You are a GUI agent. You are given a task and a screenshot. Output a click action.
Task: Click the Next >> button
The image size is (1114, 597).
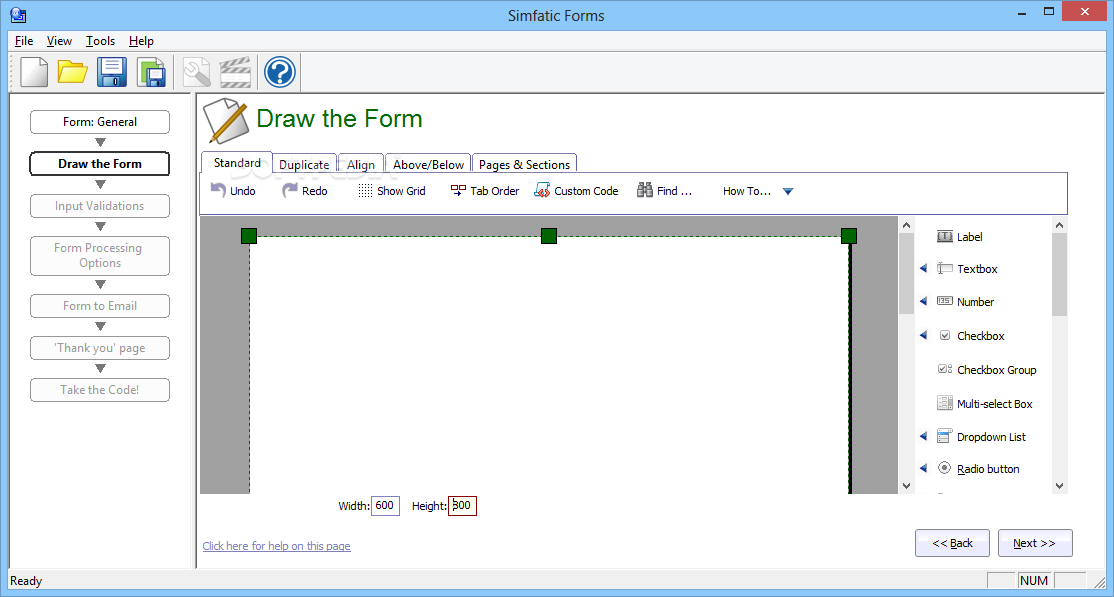click(1035, 543)
